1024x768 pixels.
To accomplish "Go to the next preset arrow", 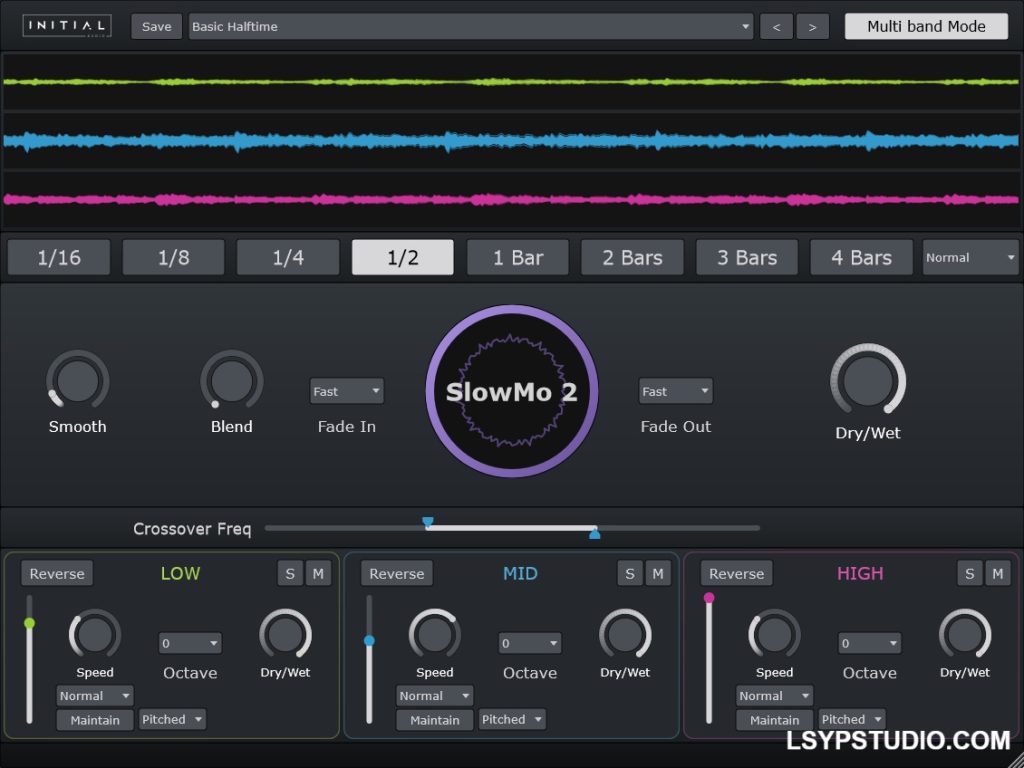I will point(812,27).
